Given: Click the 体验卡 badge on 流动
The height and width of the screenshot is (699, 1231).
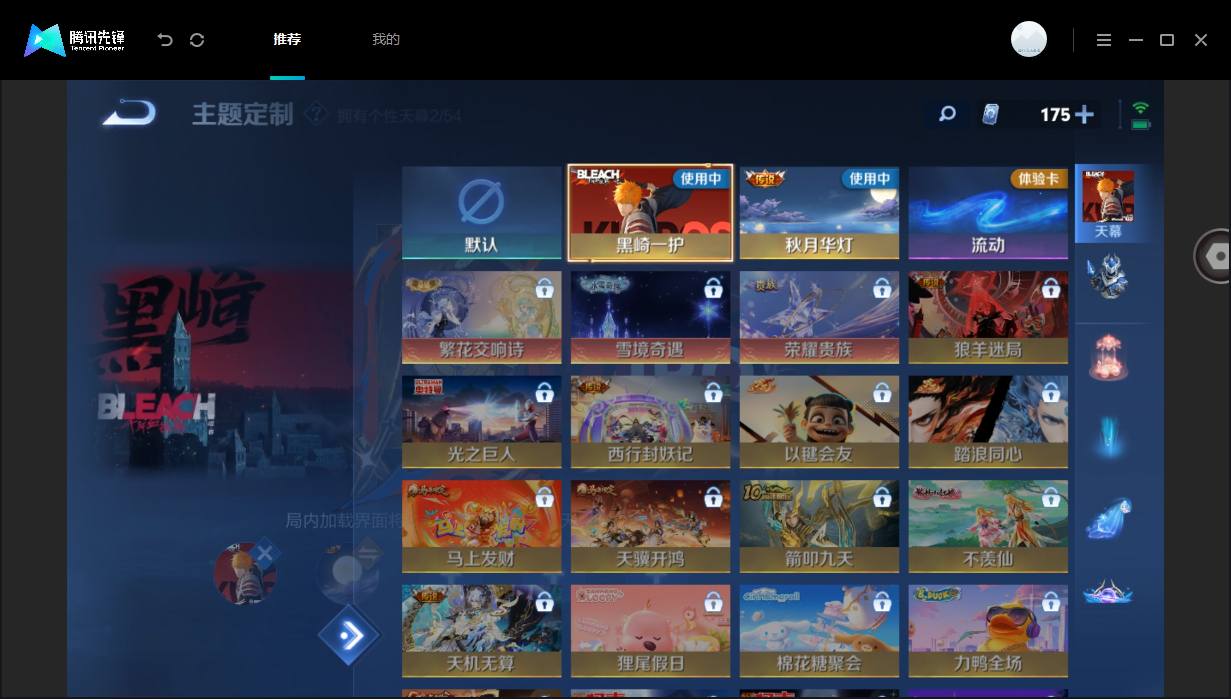Looking at the screenshot, I should 1039,178.
